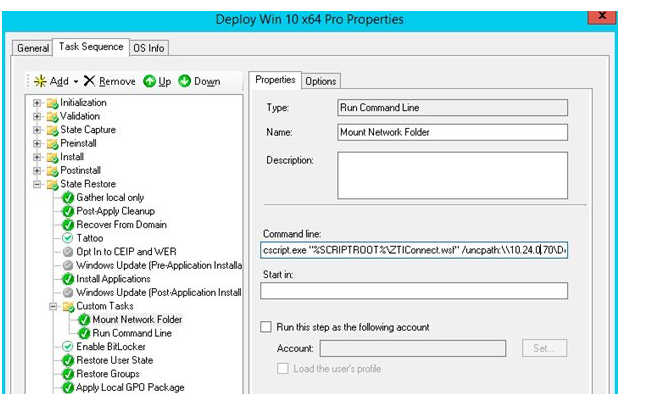671x406 pixels.
Task: Click the Initialization folder icon
Action: pyautogui.click(x=52, y=103)
